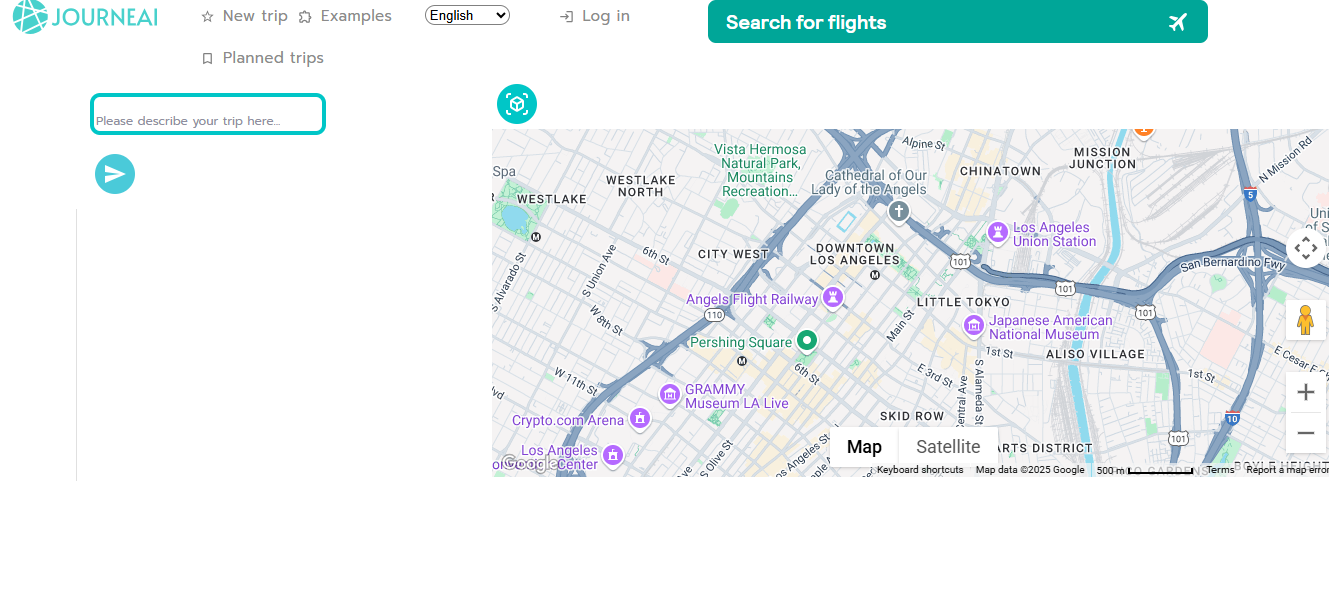Select the Los Angeles Center marker

pyautogui.click(x=613, y=456)
